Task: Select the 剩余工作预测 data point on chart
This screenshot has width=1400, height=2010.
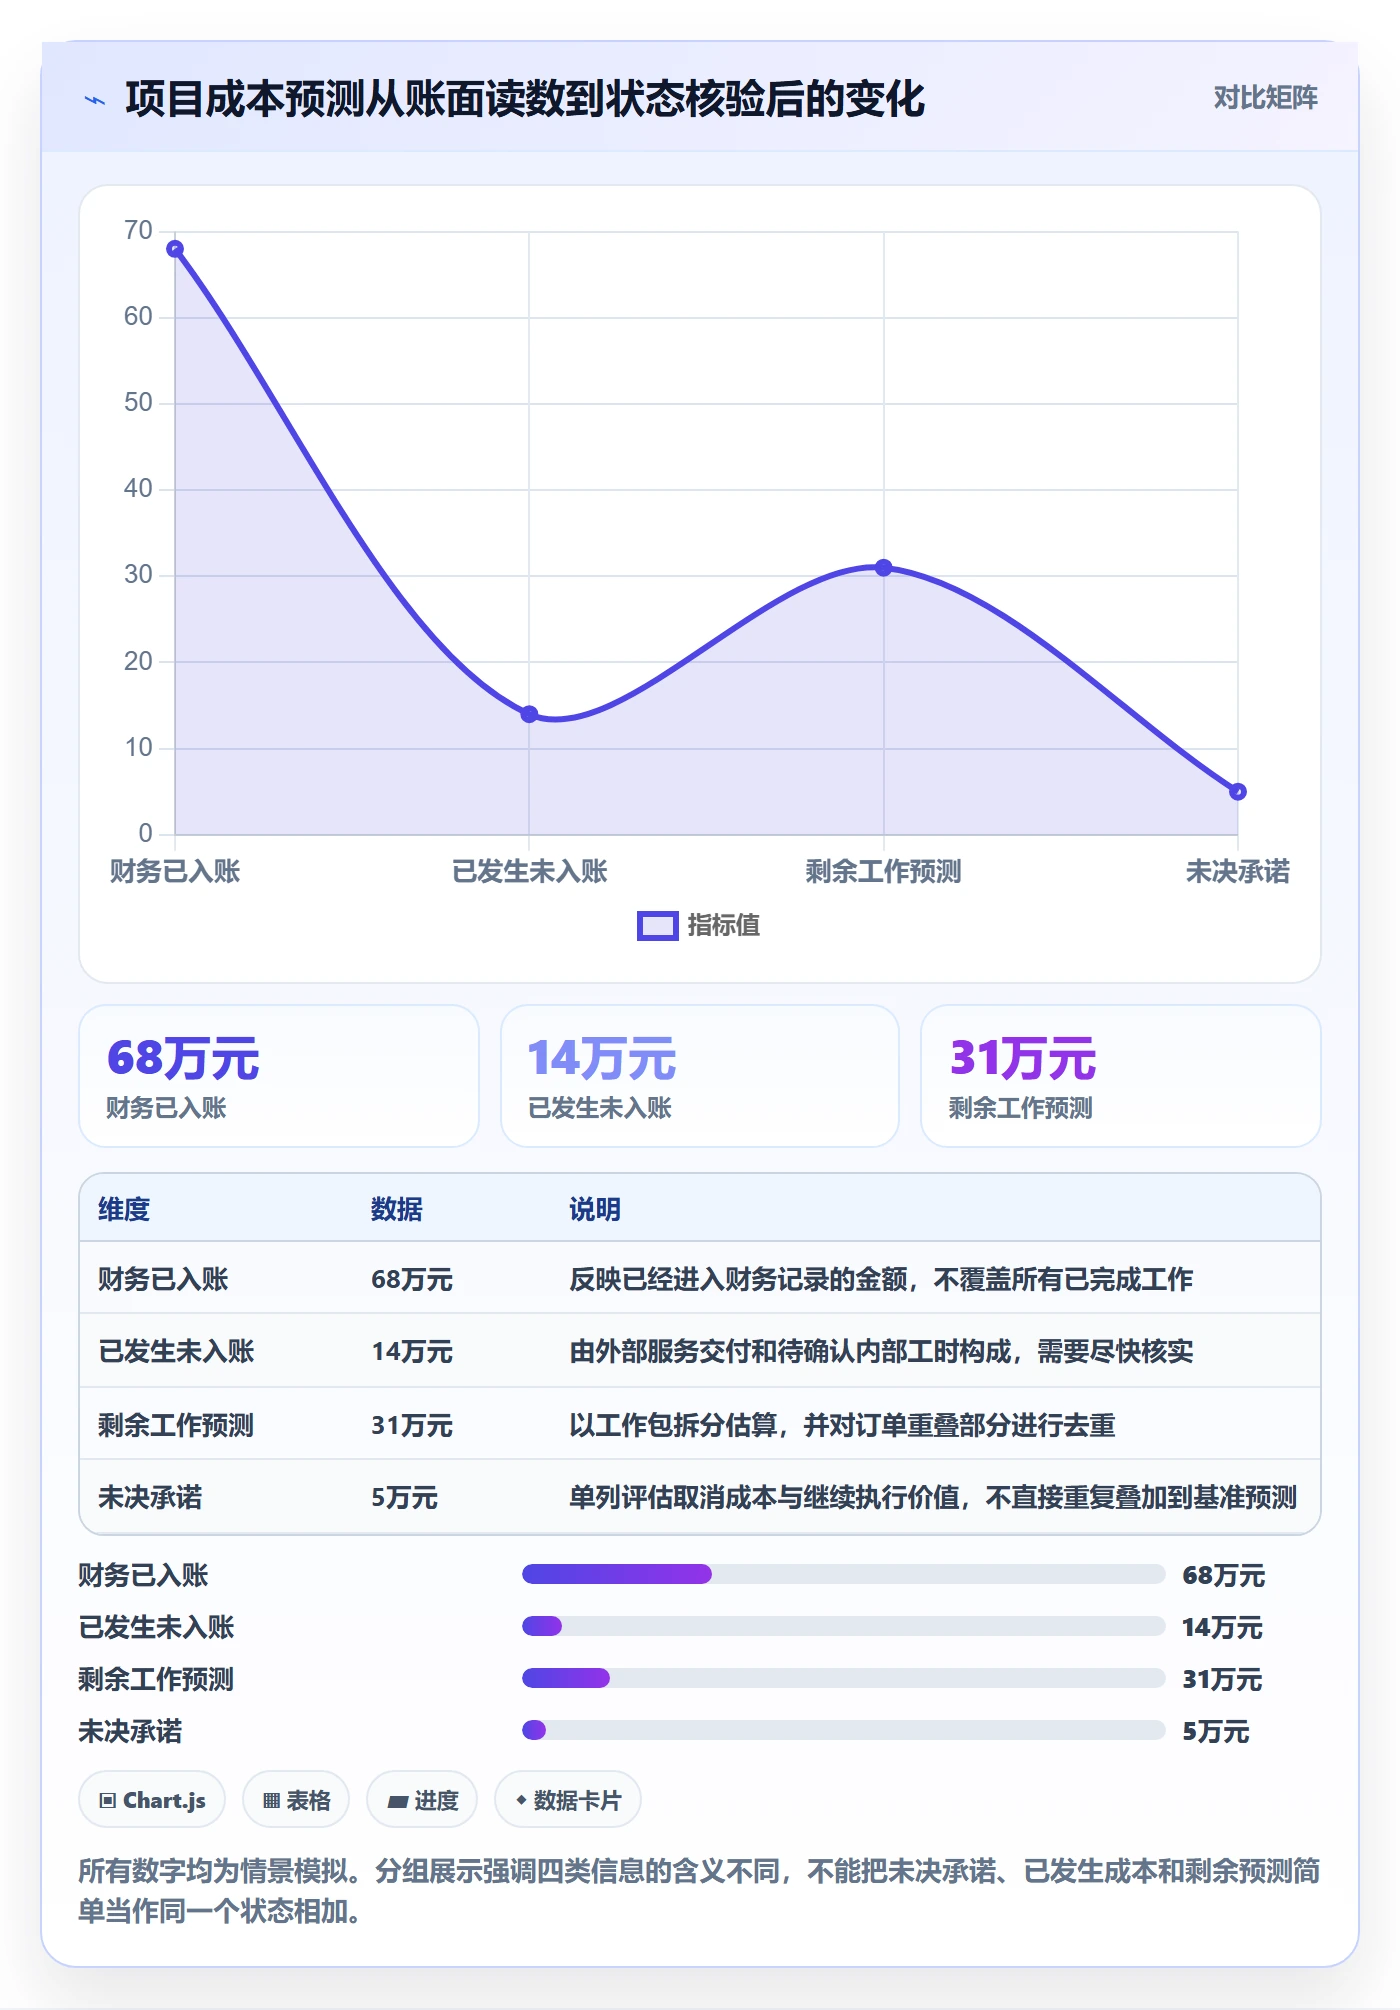Action: point(883,568)
